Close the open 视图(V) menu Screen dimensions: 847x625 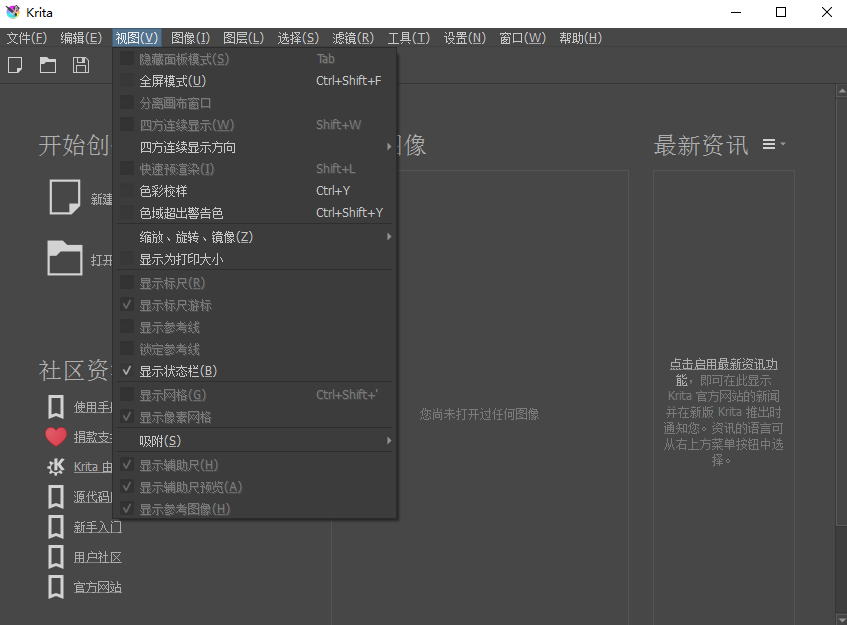(x=137, y=38)
